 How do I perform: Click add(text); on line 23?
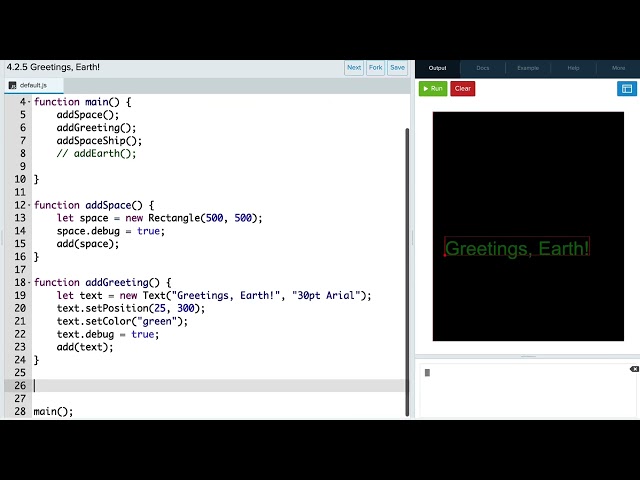85,347
